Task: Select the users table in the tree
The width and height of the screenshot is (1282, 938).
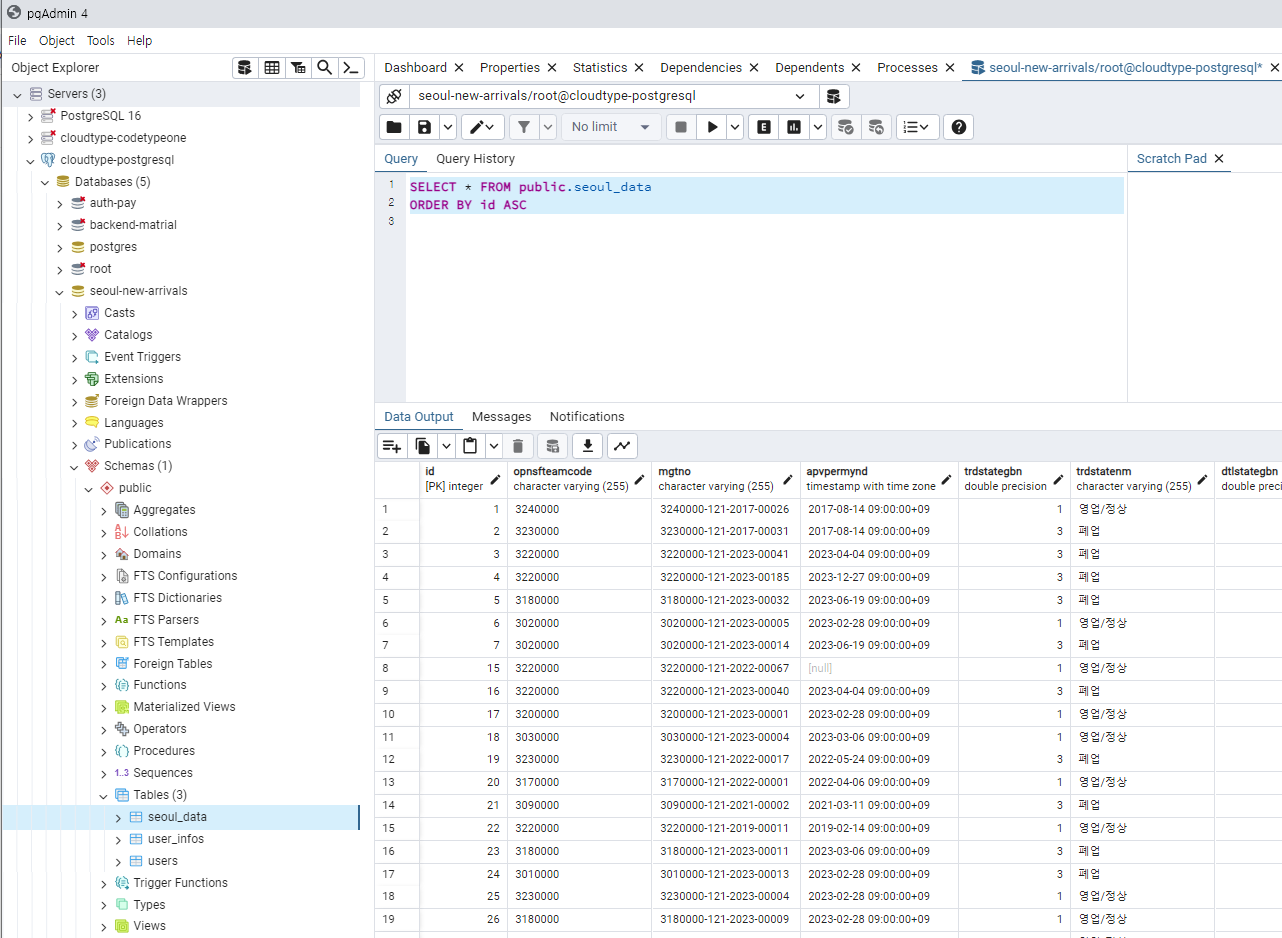Action: pos(163,861)
